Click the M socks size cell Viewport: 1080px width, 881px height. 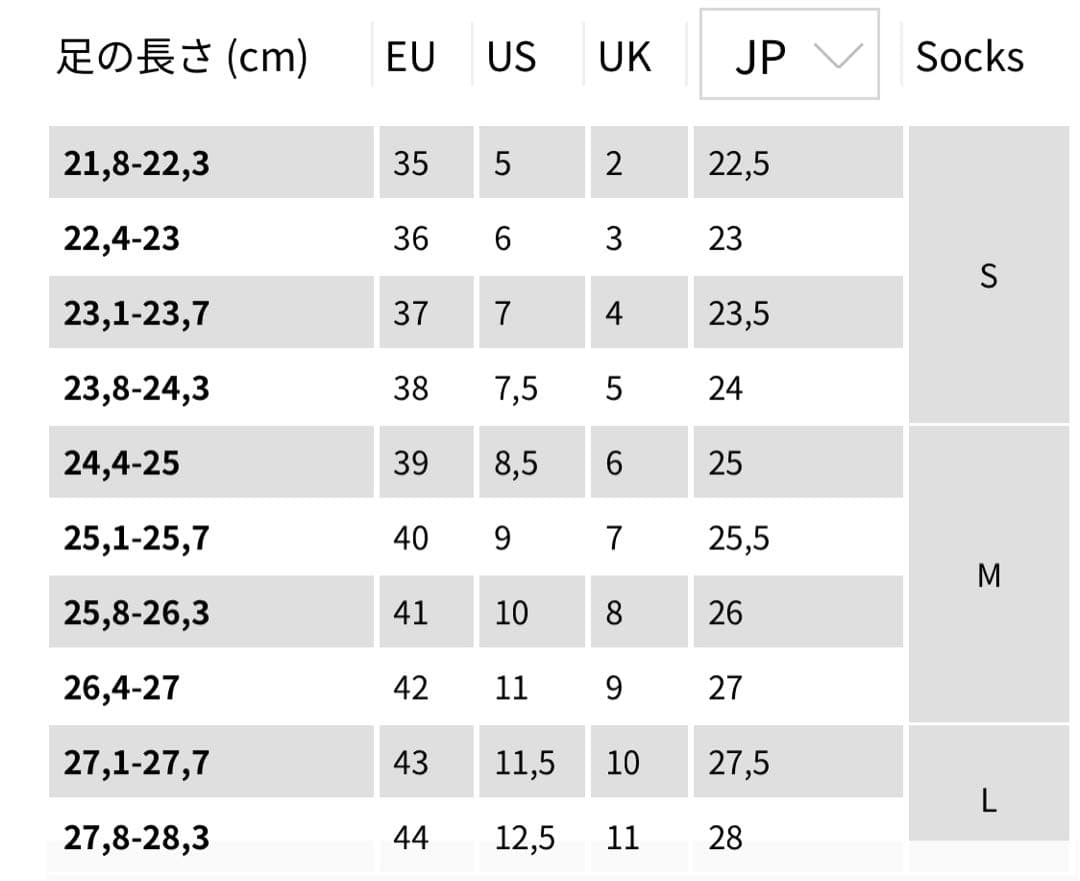[988, 575]
